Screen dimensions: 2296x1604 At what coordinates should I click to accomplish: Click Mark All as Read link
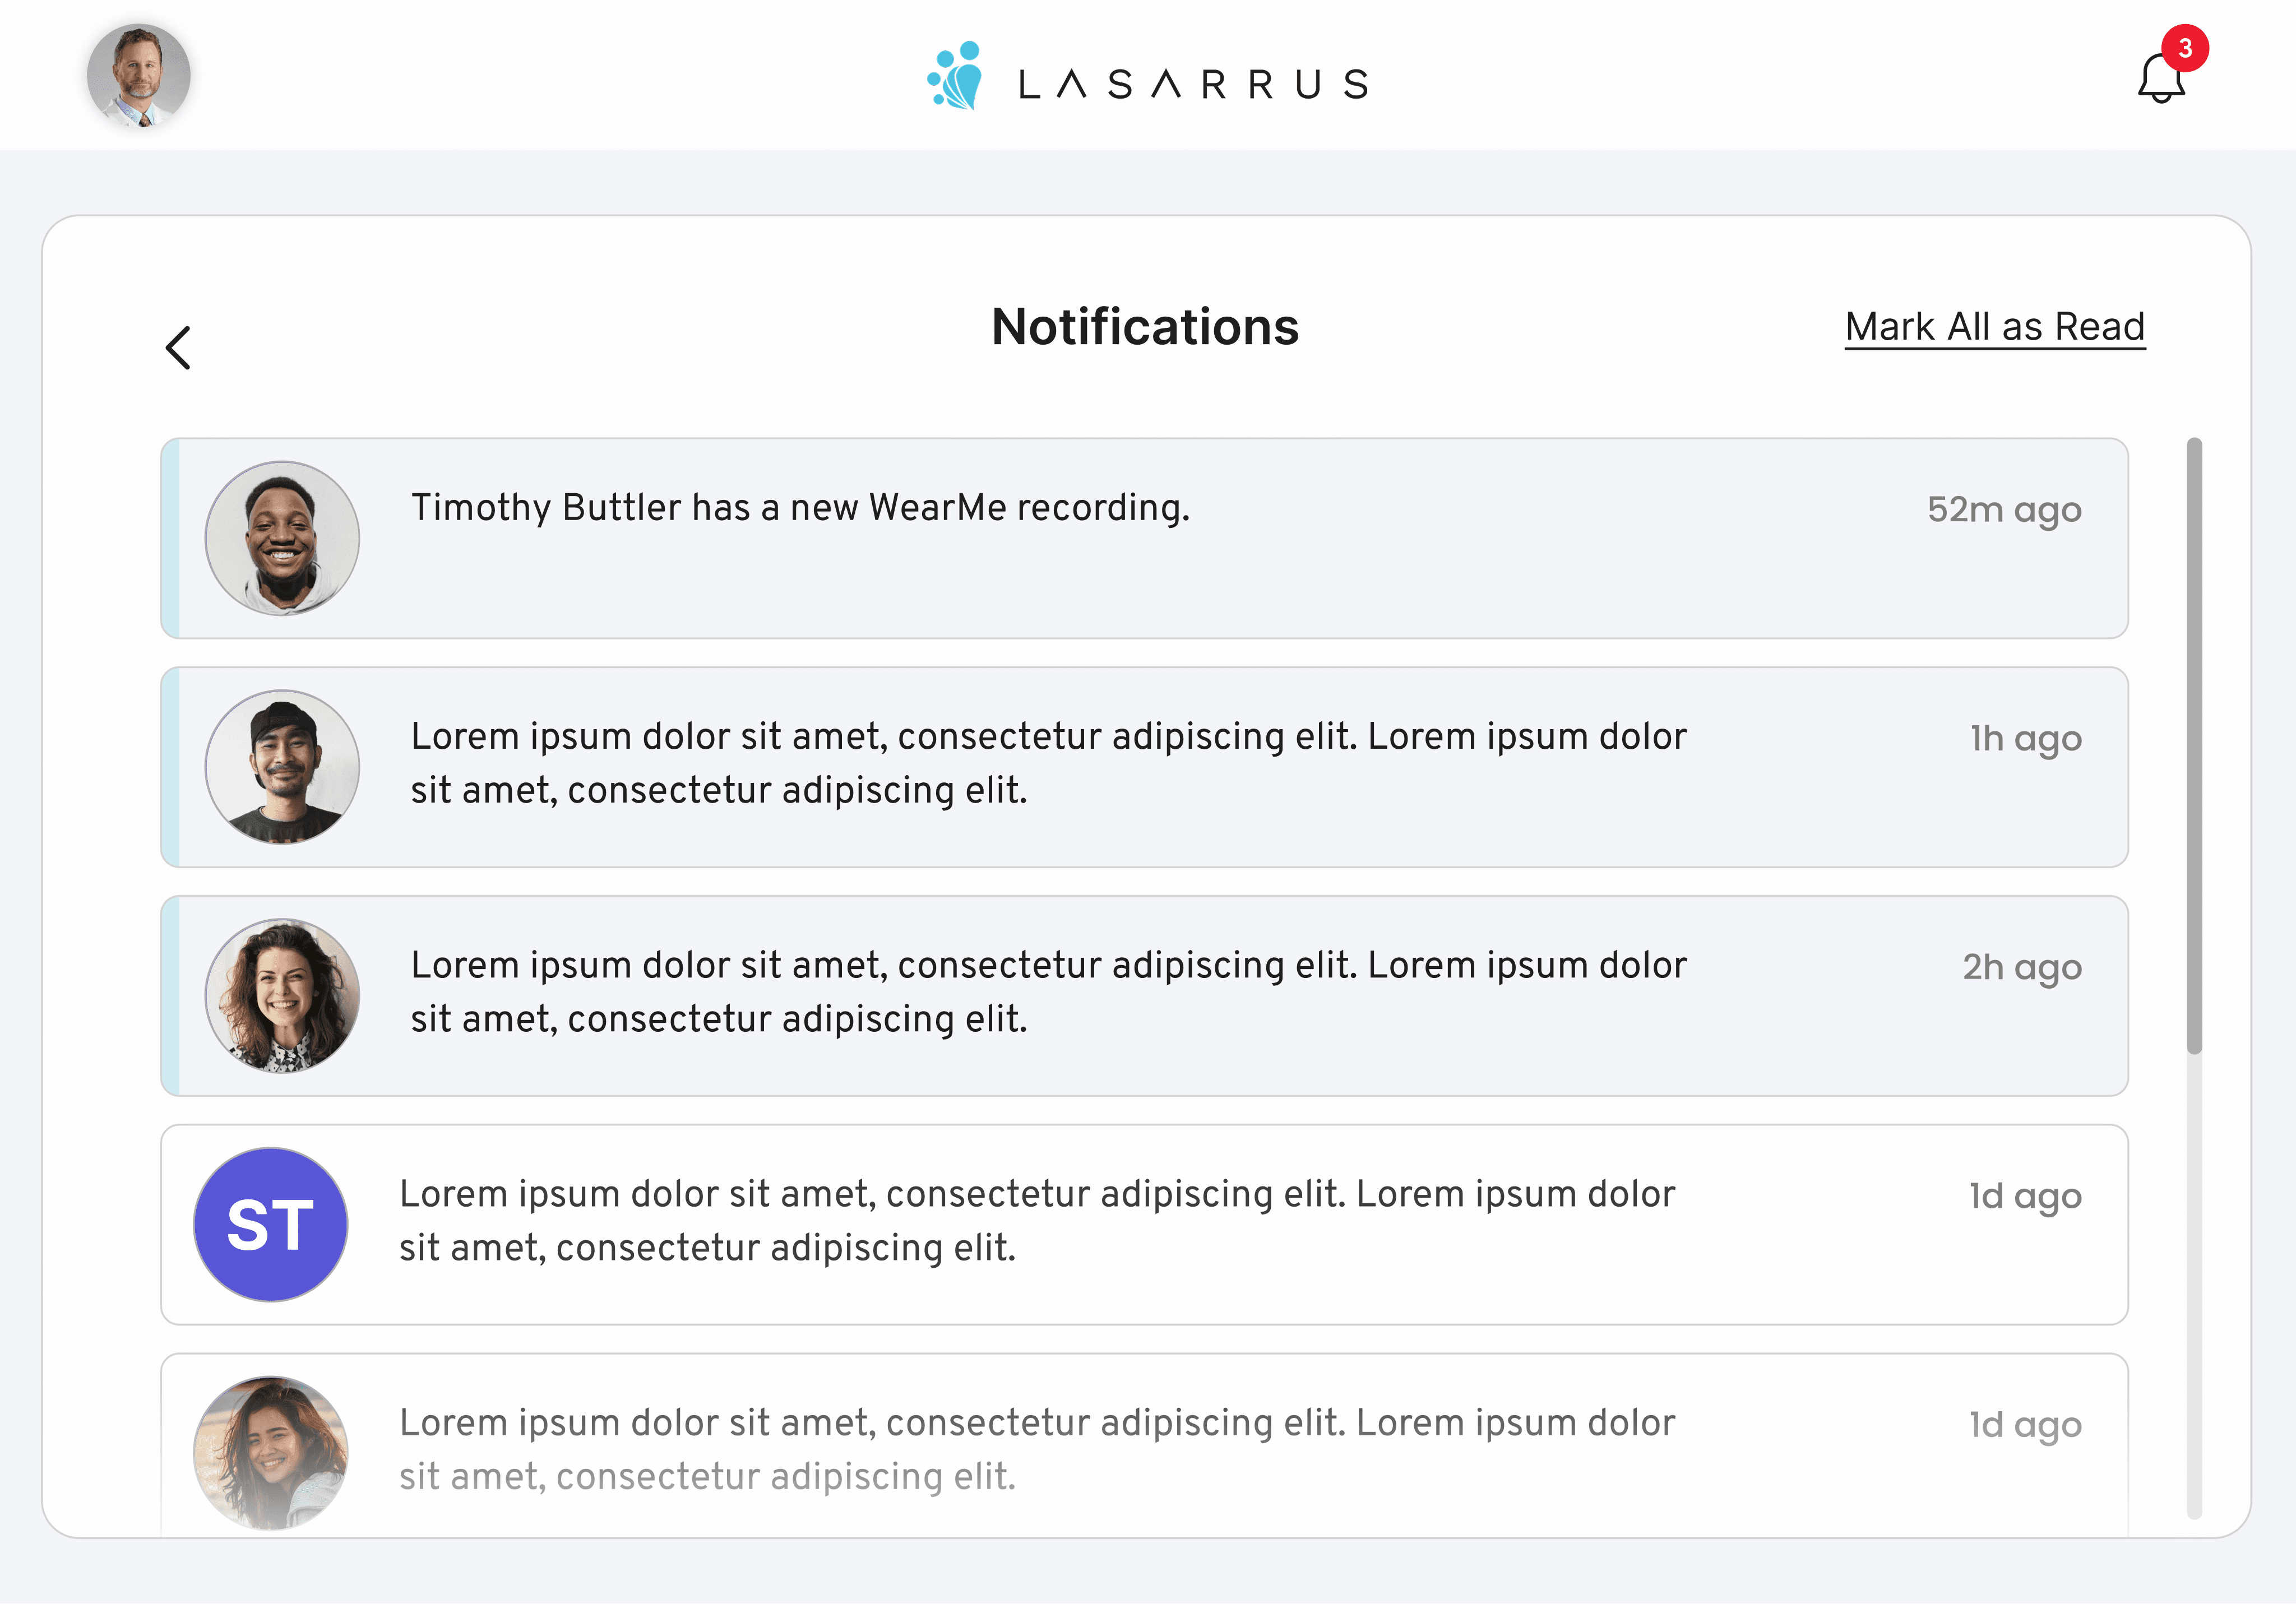point(1994,327)
